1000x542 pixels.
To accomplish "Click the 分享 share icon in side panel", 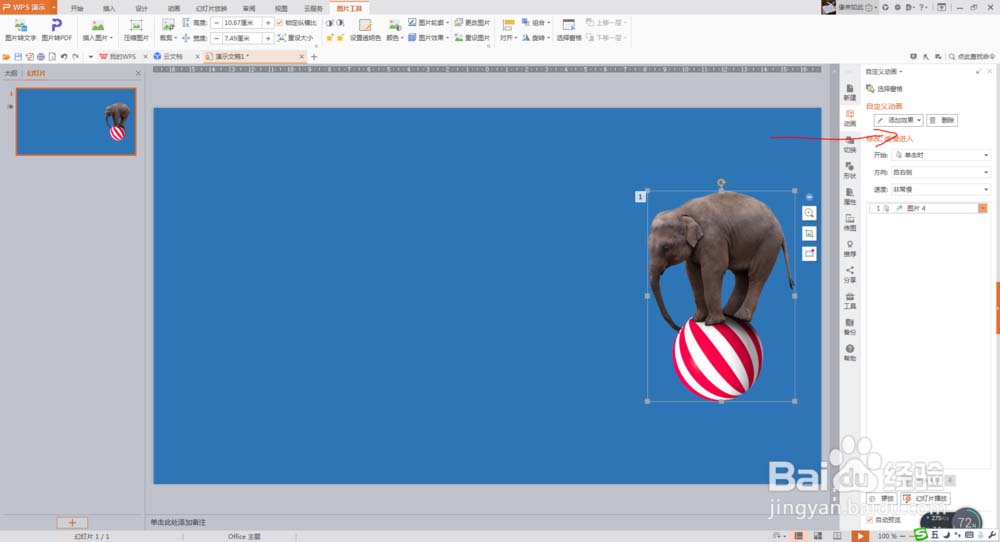I will tap(849, 275).
